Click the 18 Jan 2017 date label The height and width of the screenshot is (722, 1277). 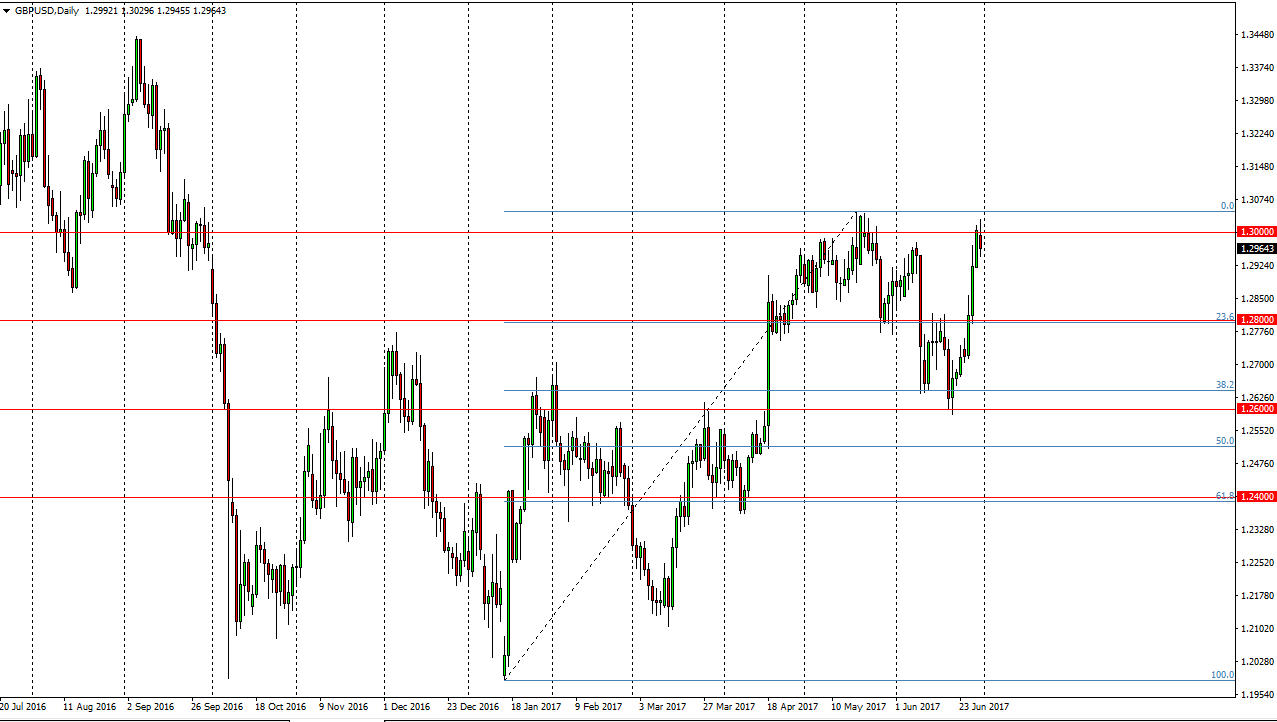coord(536,707)
